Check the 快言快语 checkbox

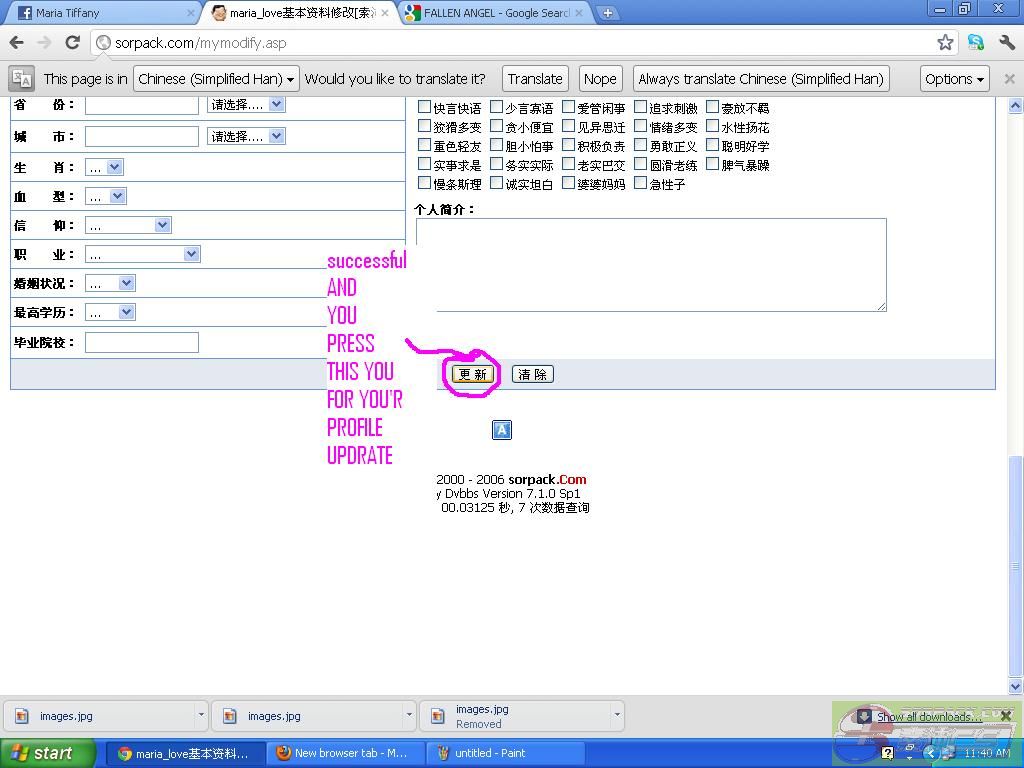tap(424, 107)
